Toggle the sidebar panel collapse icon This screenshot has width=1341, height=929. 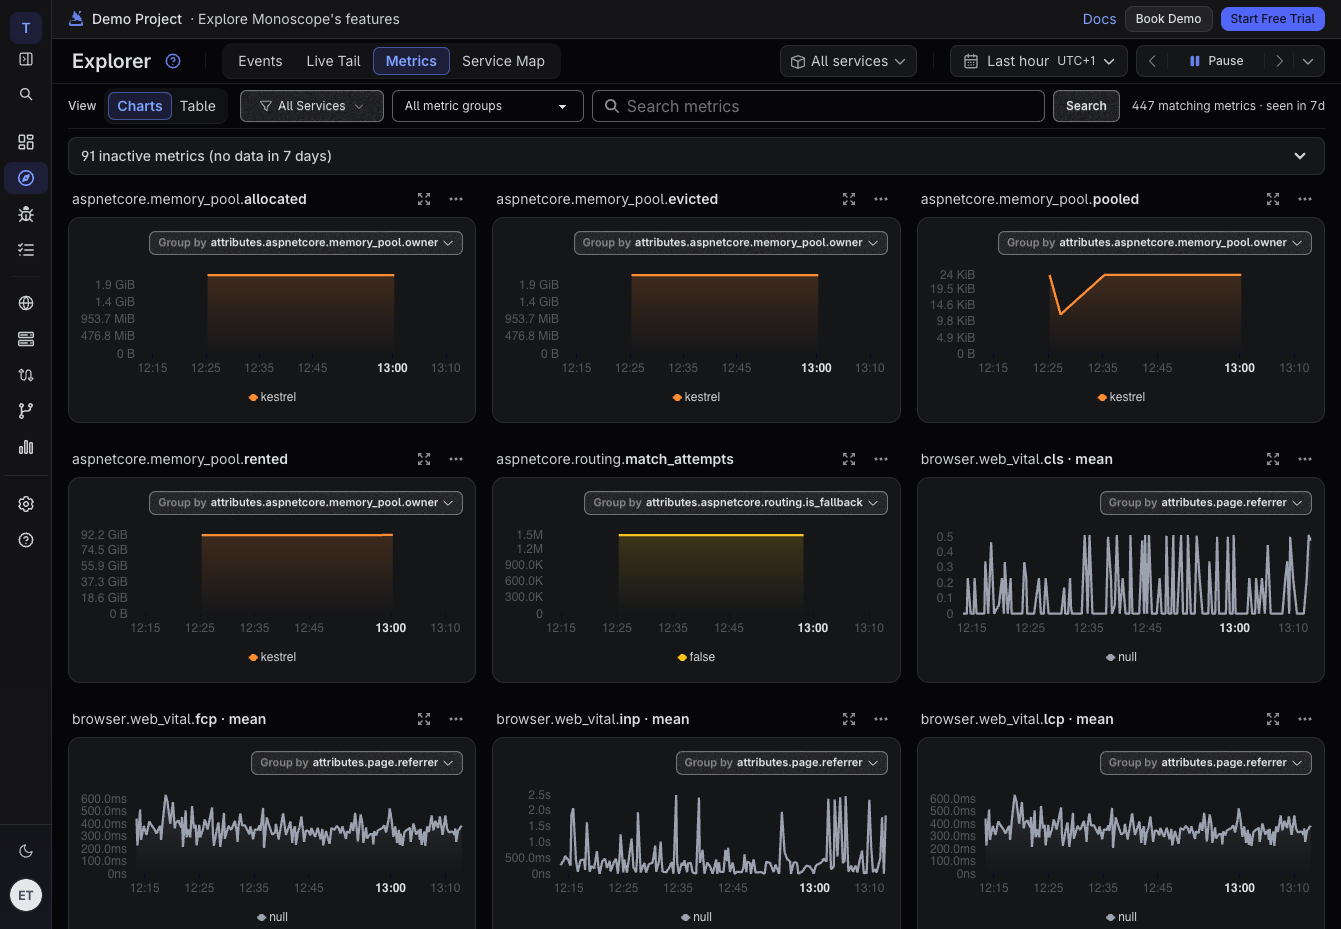[26, 59]
